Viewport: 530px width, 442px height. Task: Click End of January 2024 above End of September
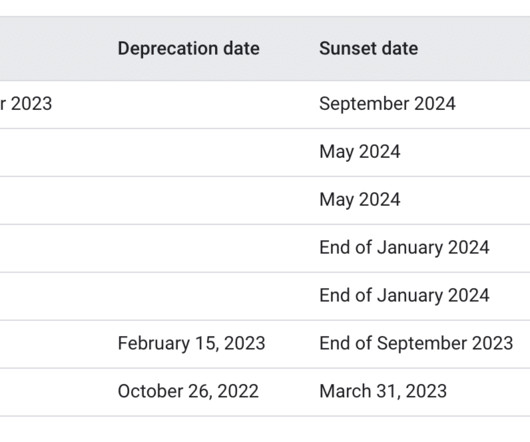click(404, 296)
